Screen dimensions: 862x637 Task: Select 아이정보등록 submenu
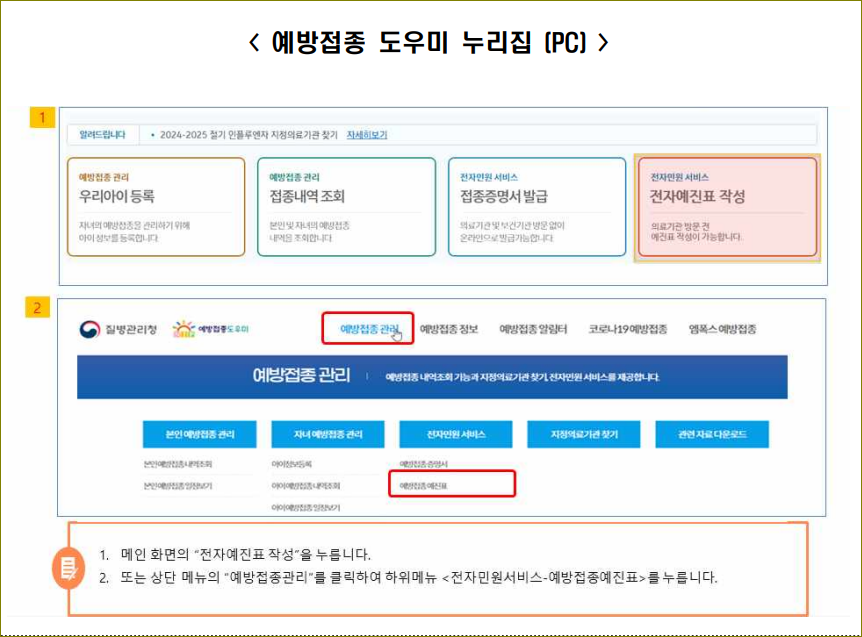pos(291,464)
